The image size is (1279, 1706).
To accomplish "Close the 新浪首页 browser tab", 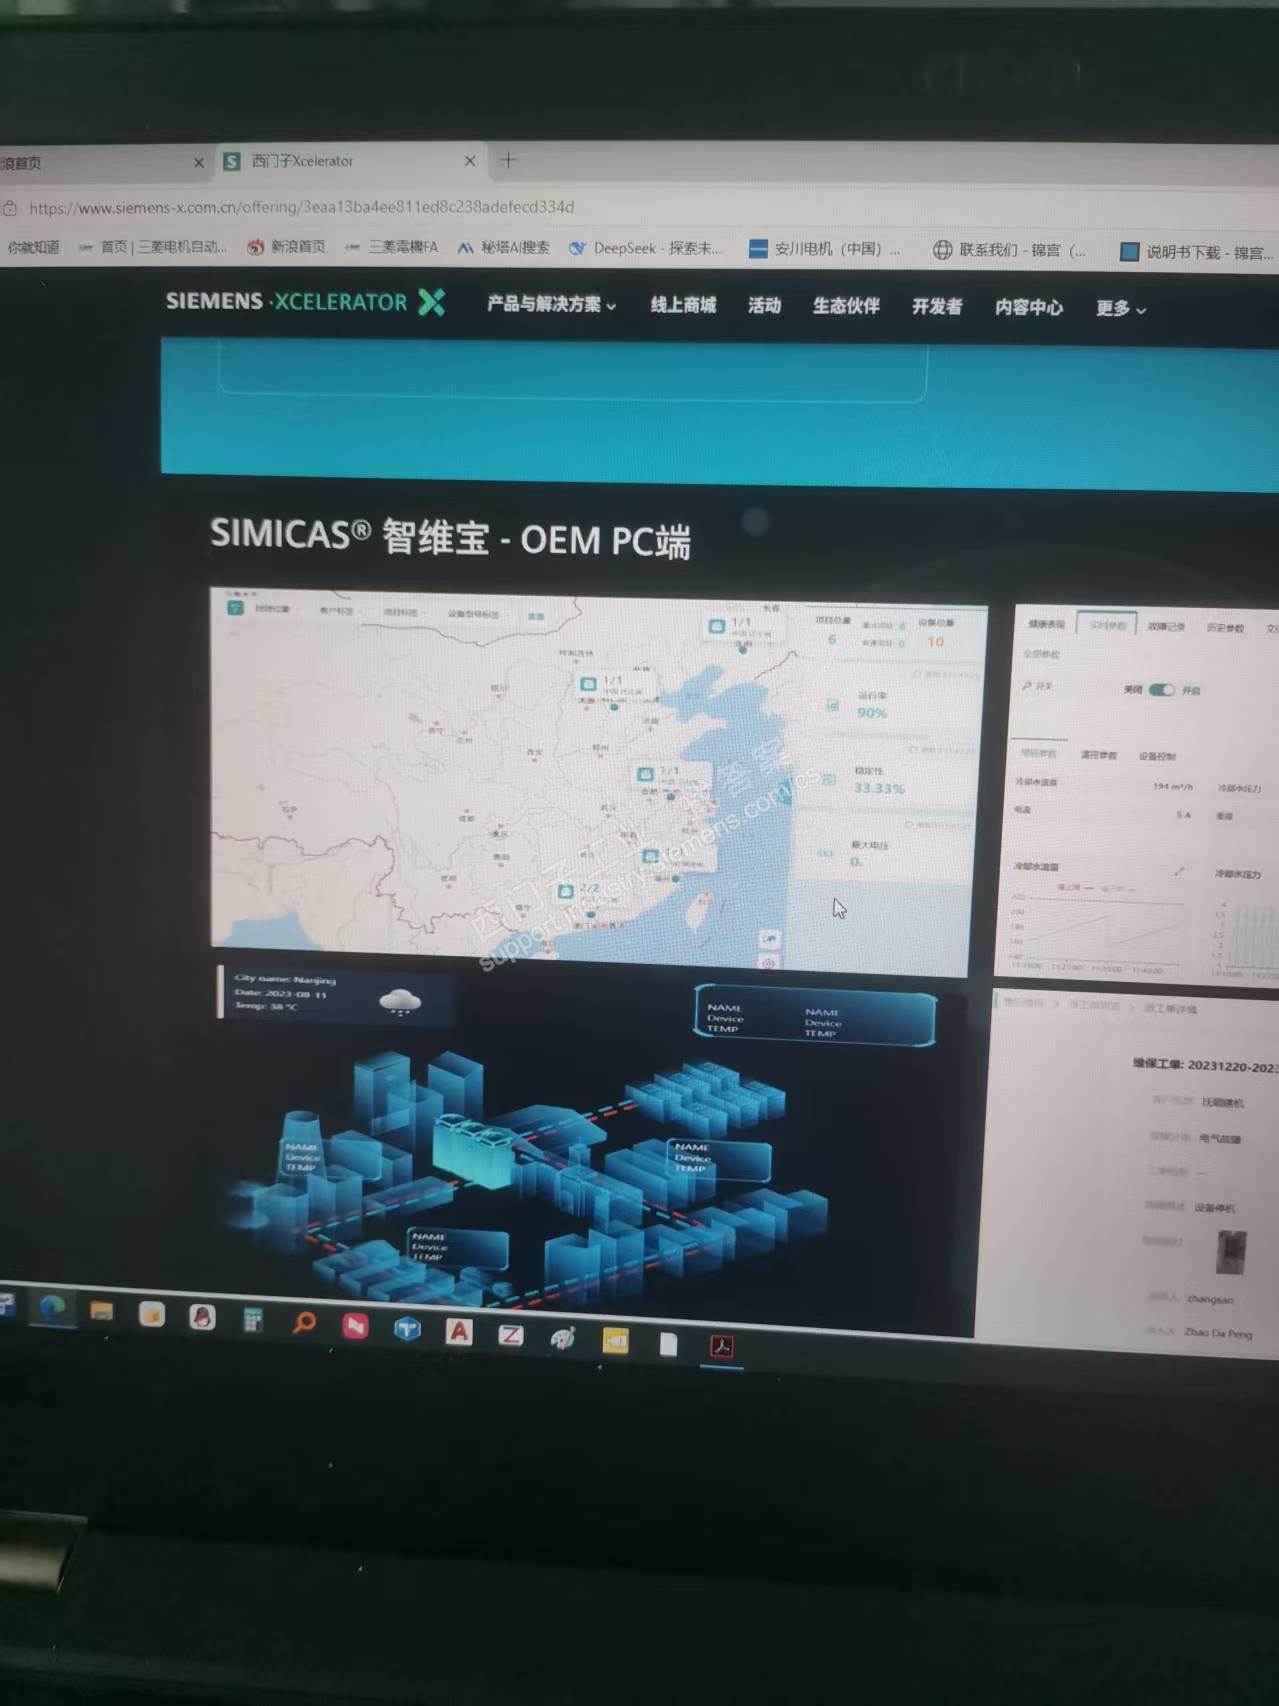I will click(198, 162).
